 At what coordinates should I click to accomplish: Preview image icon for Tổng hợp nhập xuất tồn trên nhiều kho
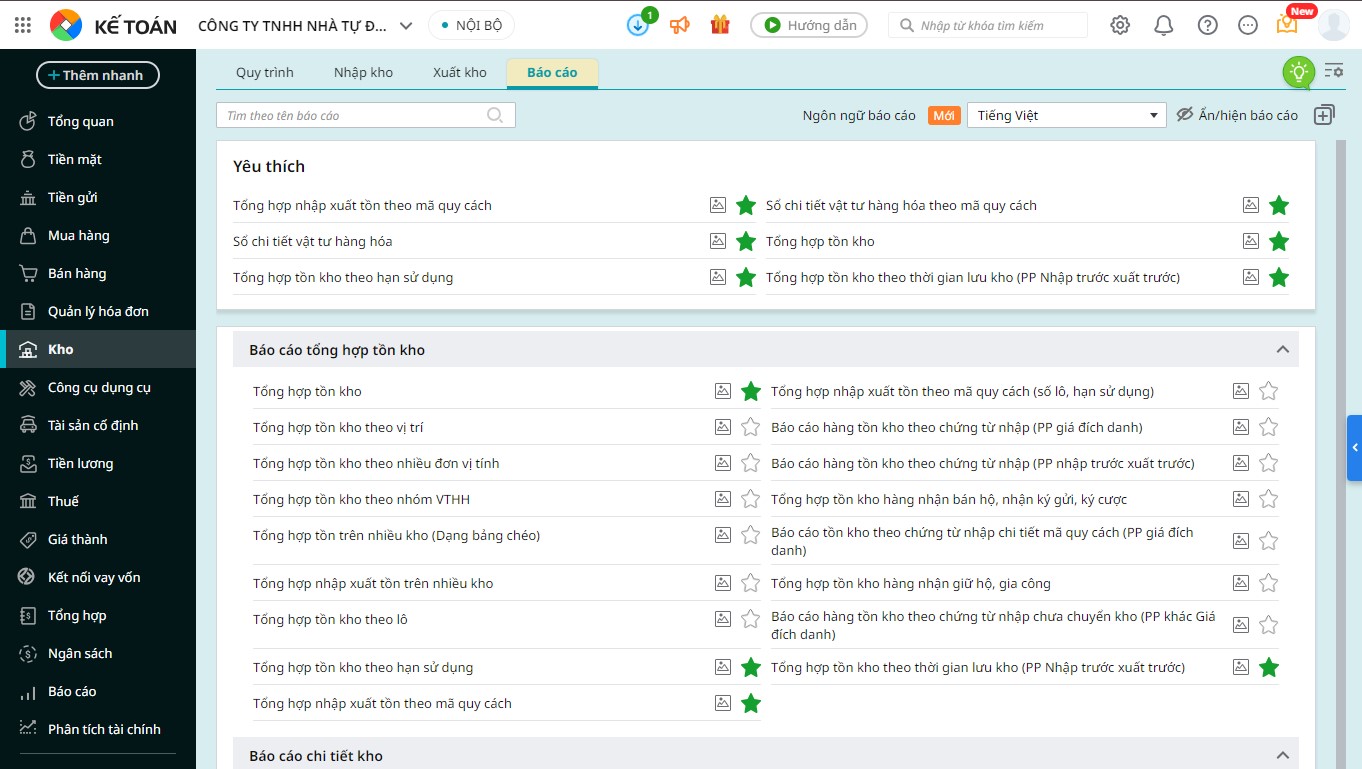(723, 583)
